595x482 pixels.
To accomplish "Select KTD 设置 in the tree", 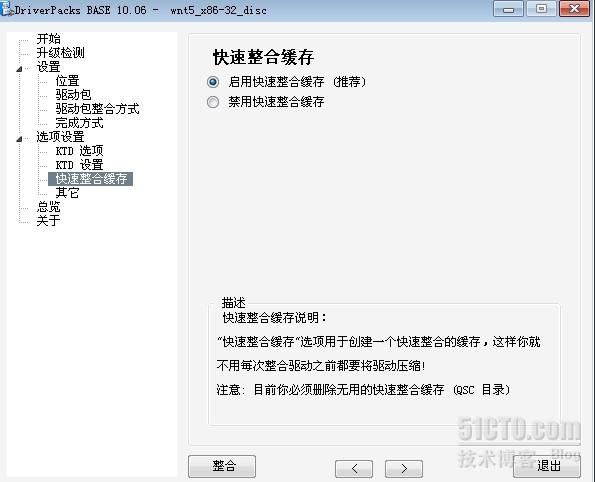I will pos(79,165).
